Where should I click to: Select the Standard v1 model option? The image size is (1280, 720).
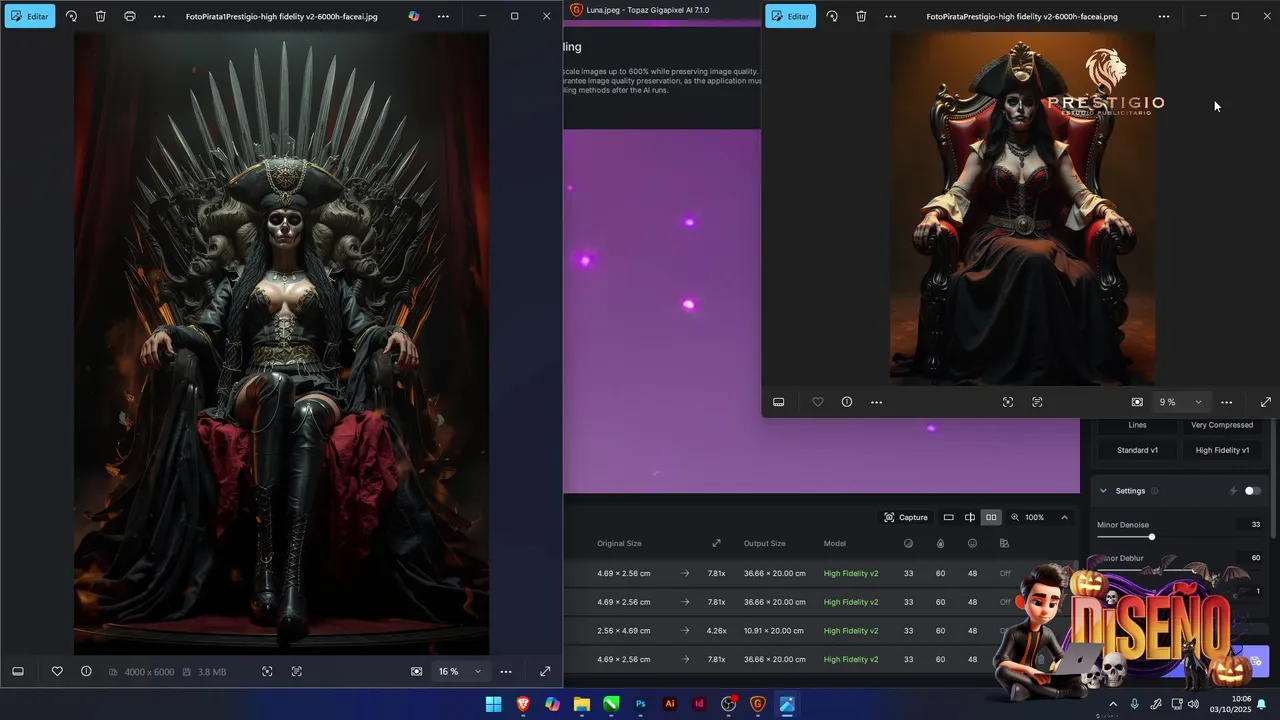1137,450
